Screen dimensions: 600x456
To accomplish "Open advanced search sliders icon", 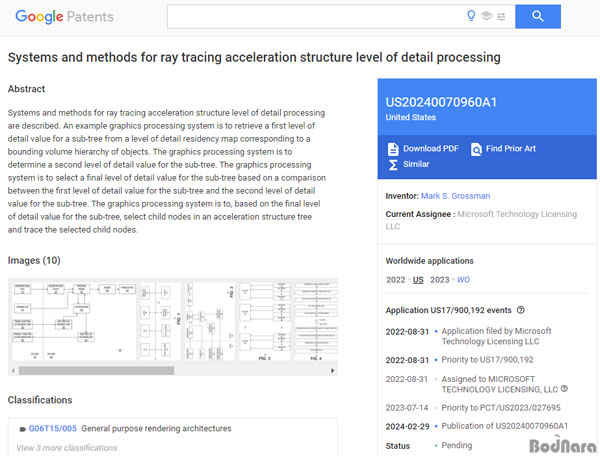I will click(501, 16).
